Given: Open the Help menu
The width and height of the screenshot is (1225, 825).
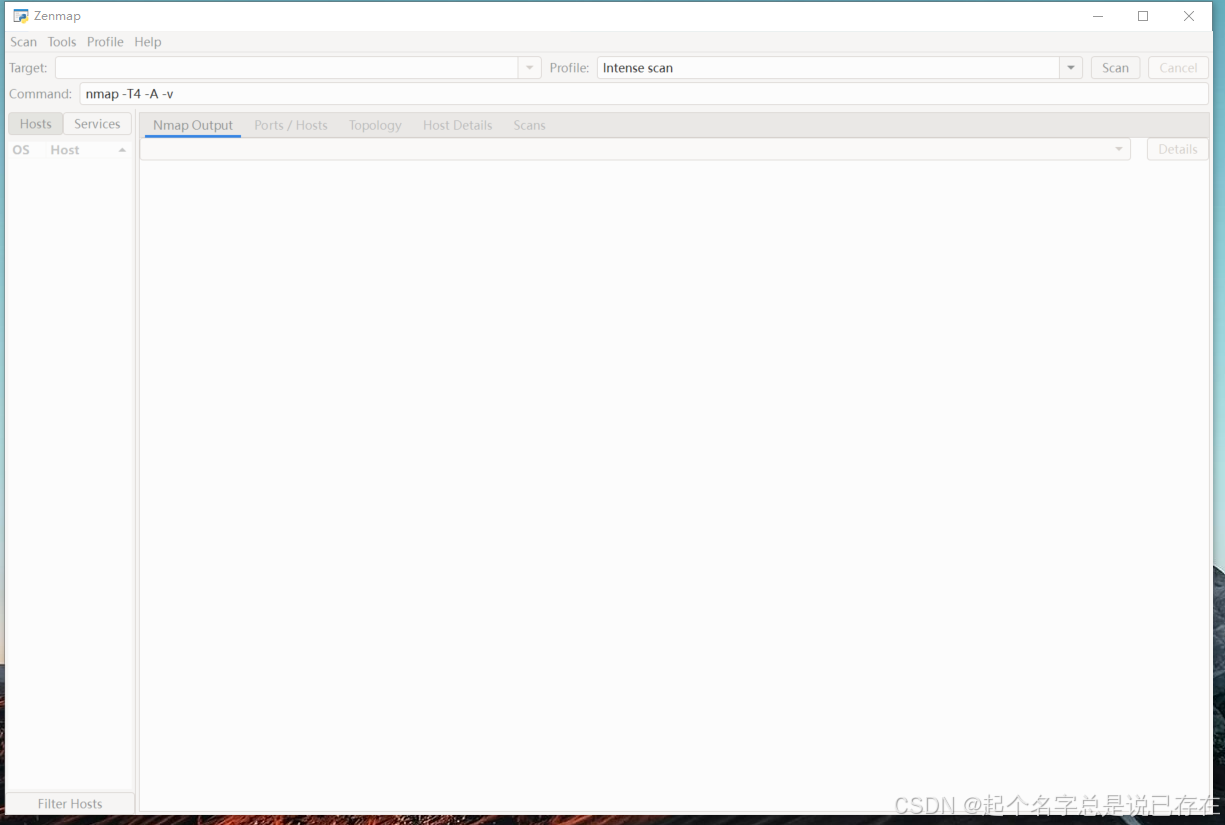Looking at the screenshot, I should [x=148, y=42].
